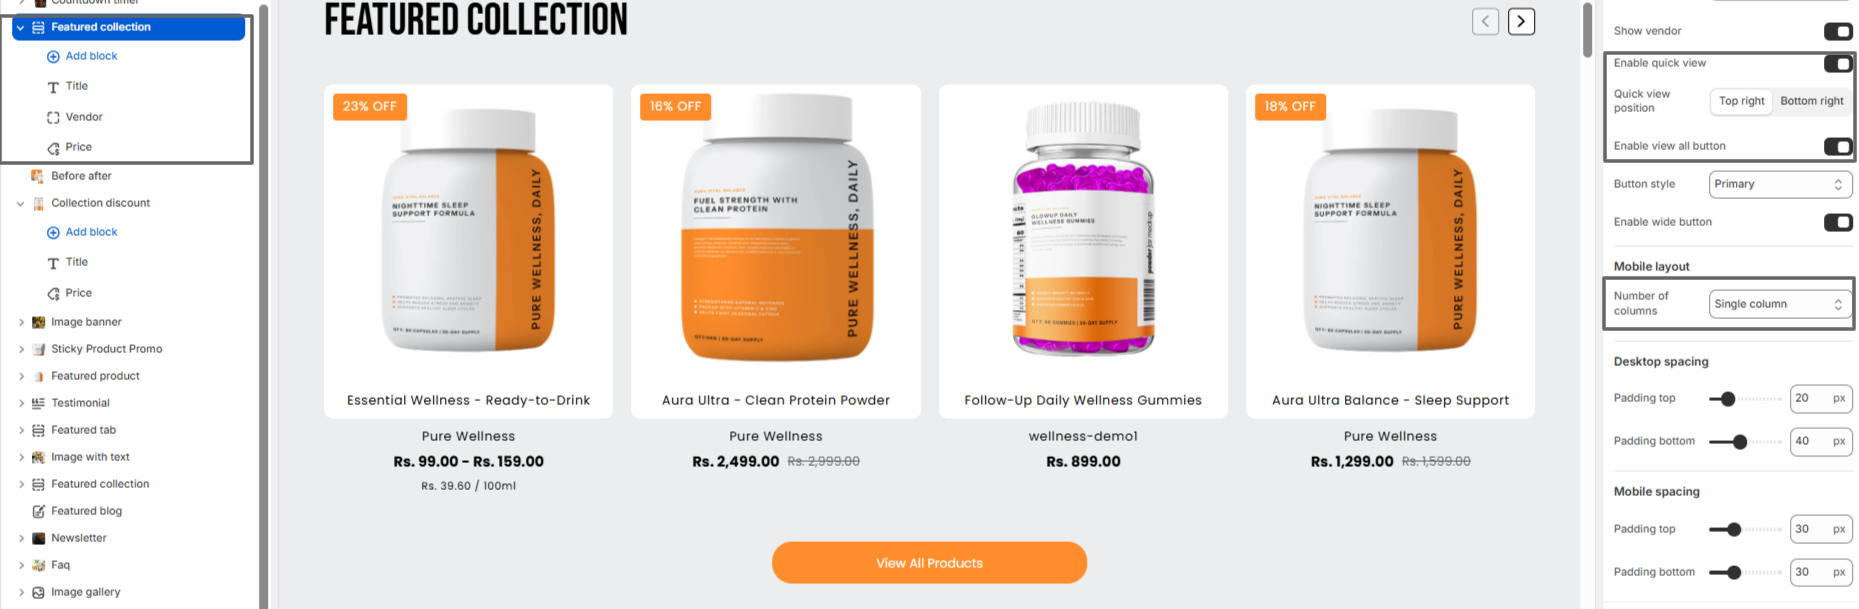The height and width of the screenshot is (609, 1859).
Task: Open the Number of columns dropdown
Action: pyautogui.click(x=1780, y=304)
